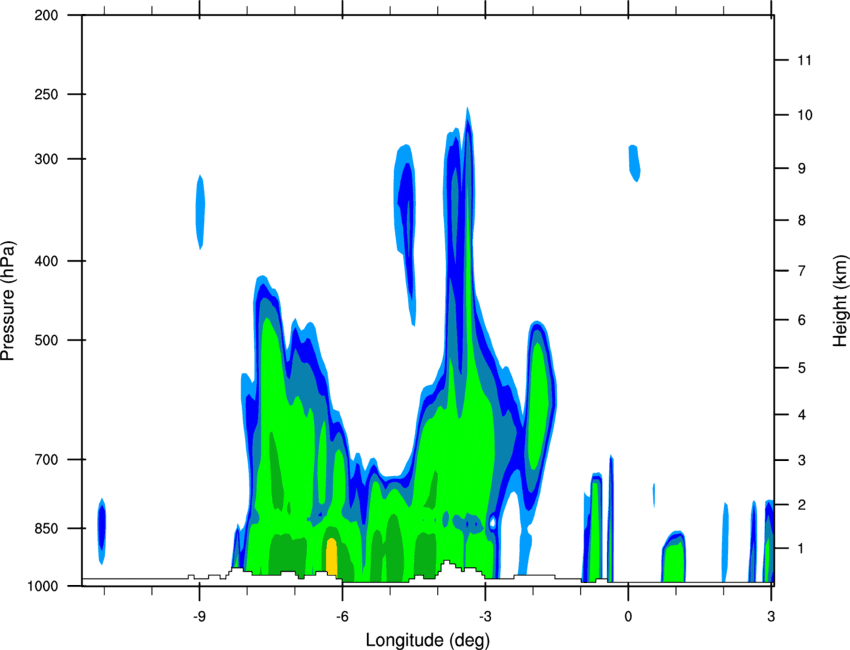
Task: Pick the 10 km height label
Action: pos(804,115)
